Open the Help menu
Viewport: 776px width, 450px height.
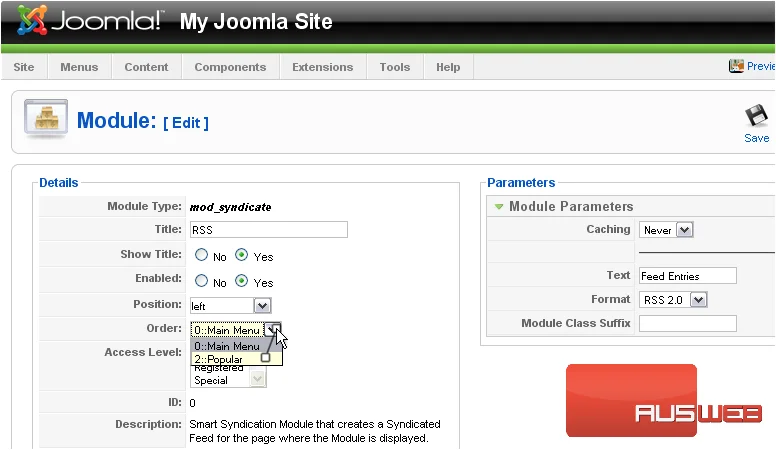448,67
